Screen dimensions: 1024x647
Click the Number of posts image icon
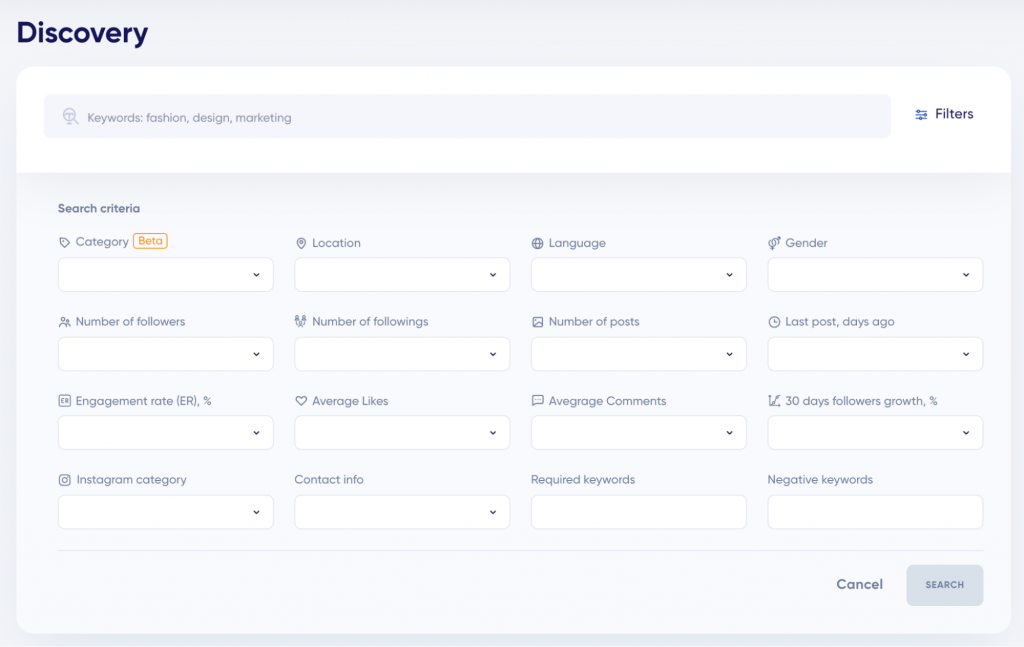point(537,322)
